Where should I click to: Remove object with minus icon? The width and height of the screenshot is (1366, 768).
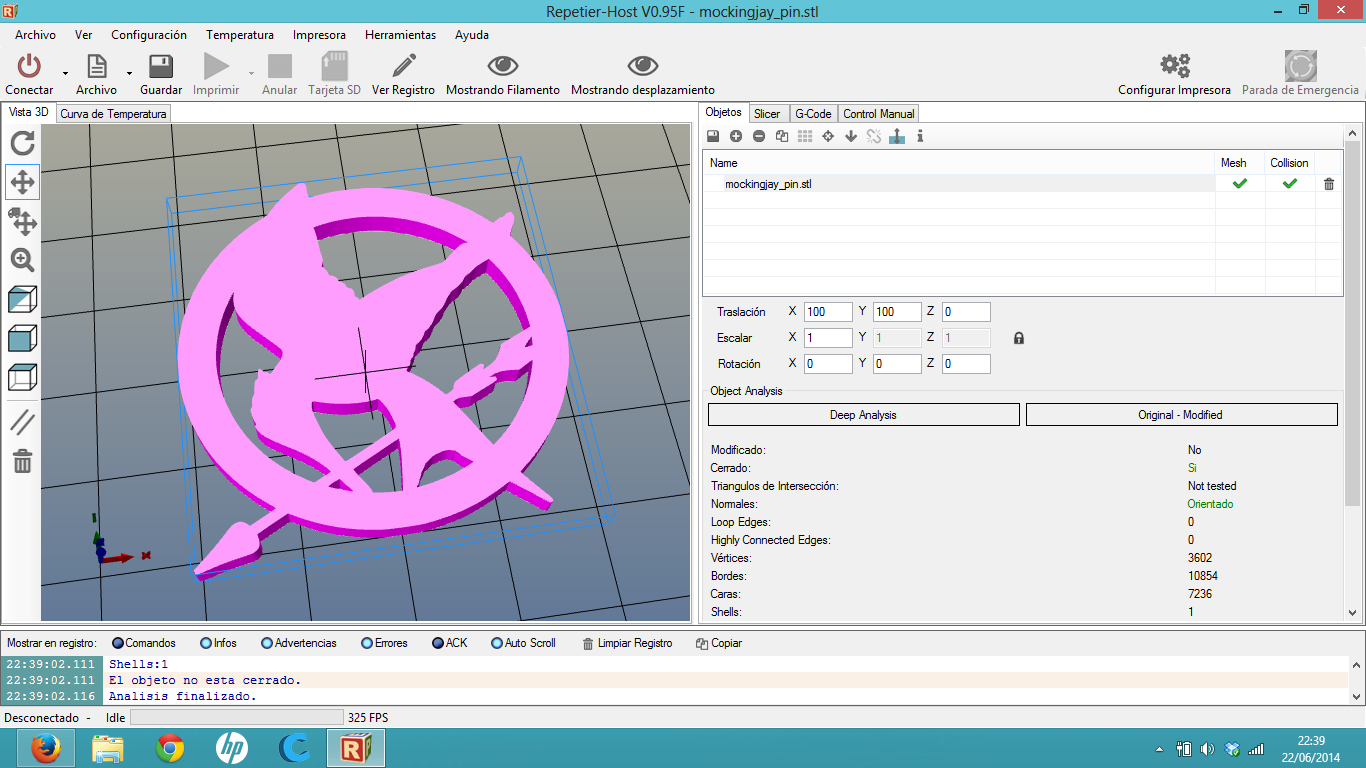point(759,136)
